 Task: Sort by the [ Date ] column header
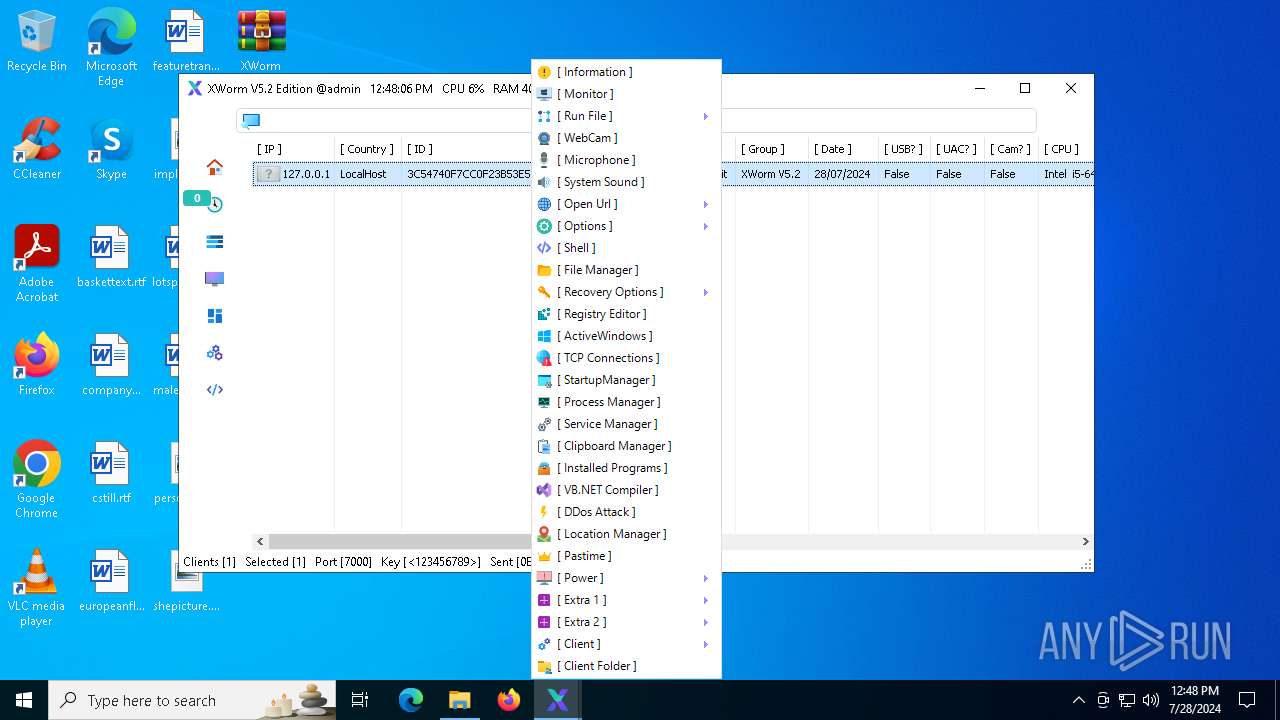click(833, 149)
